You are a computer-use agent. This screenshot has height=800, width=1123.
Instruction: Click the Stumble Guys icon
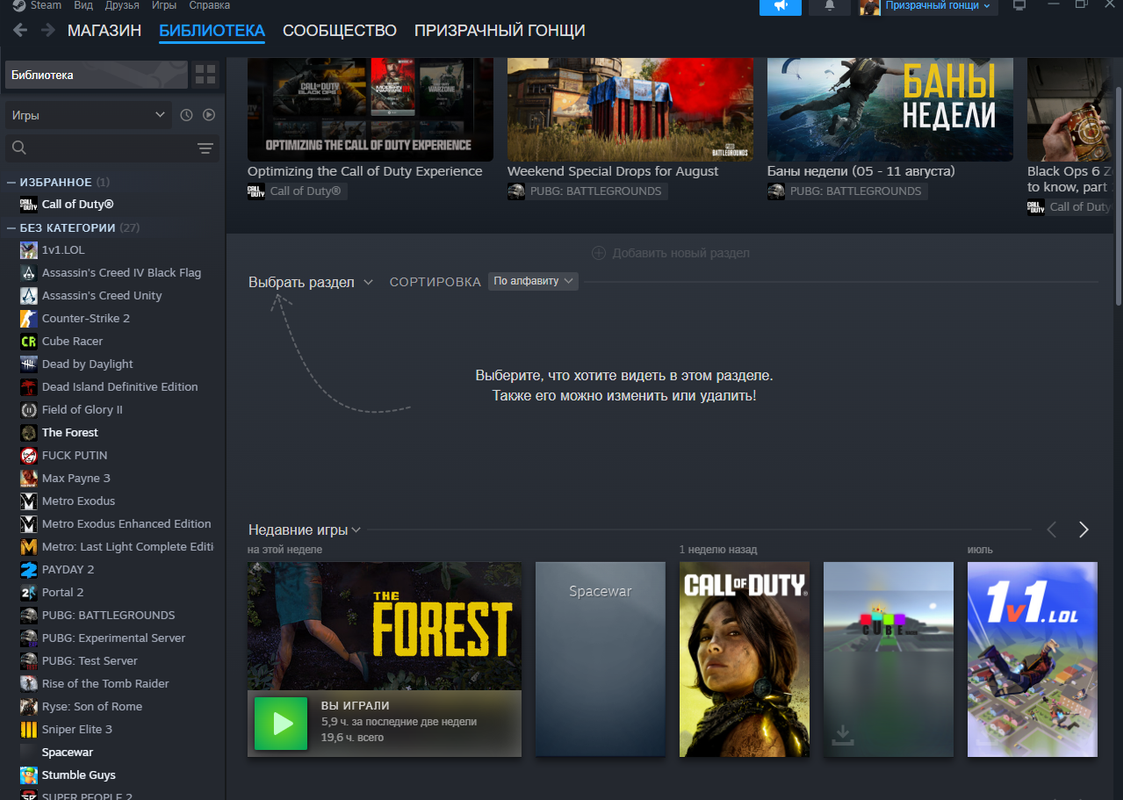coord(29,775)
